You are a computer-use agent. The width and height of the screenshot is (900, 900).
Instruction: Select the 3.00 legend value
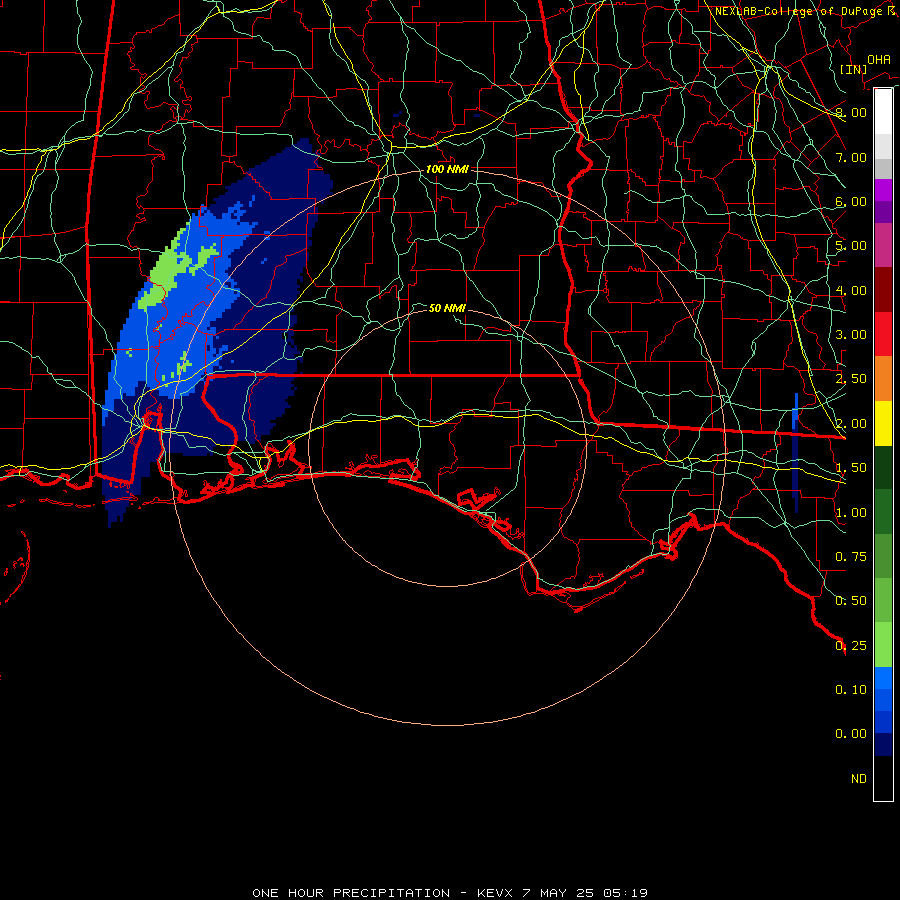click(851, 335)
